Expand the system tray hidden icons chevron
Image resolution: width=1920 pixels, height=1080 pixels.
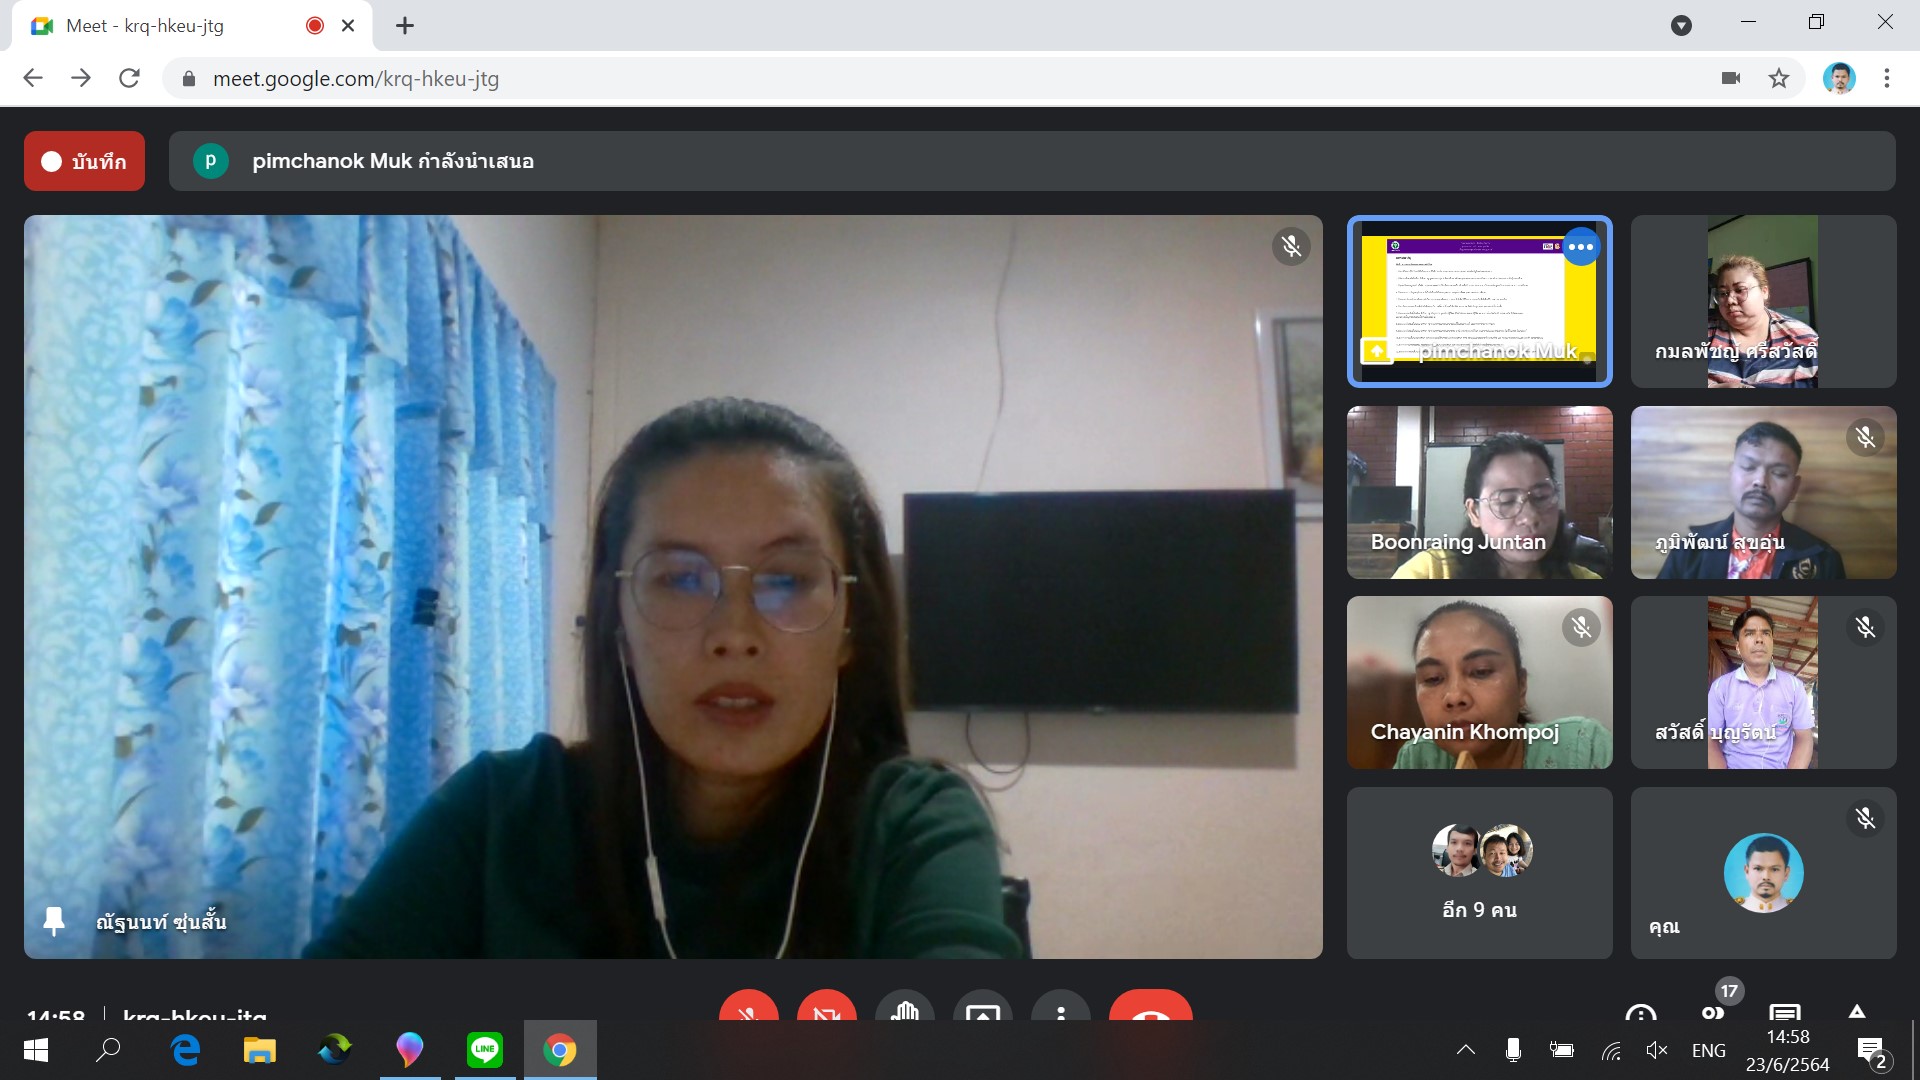click(x=1465, y=1050)
